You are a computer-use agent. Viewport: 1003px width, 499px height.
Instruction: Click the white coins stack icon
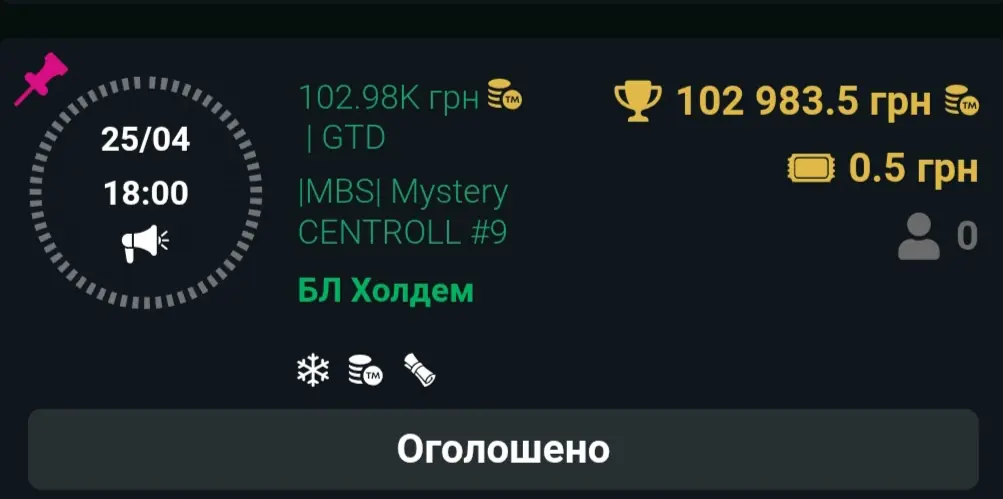click(365, 371)
